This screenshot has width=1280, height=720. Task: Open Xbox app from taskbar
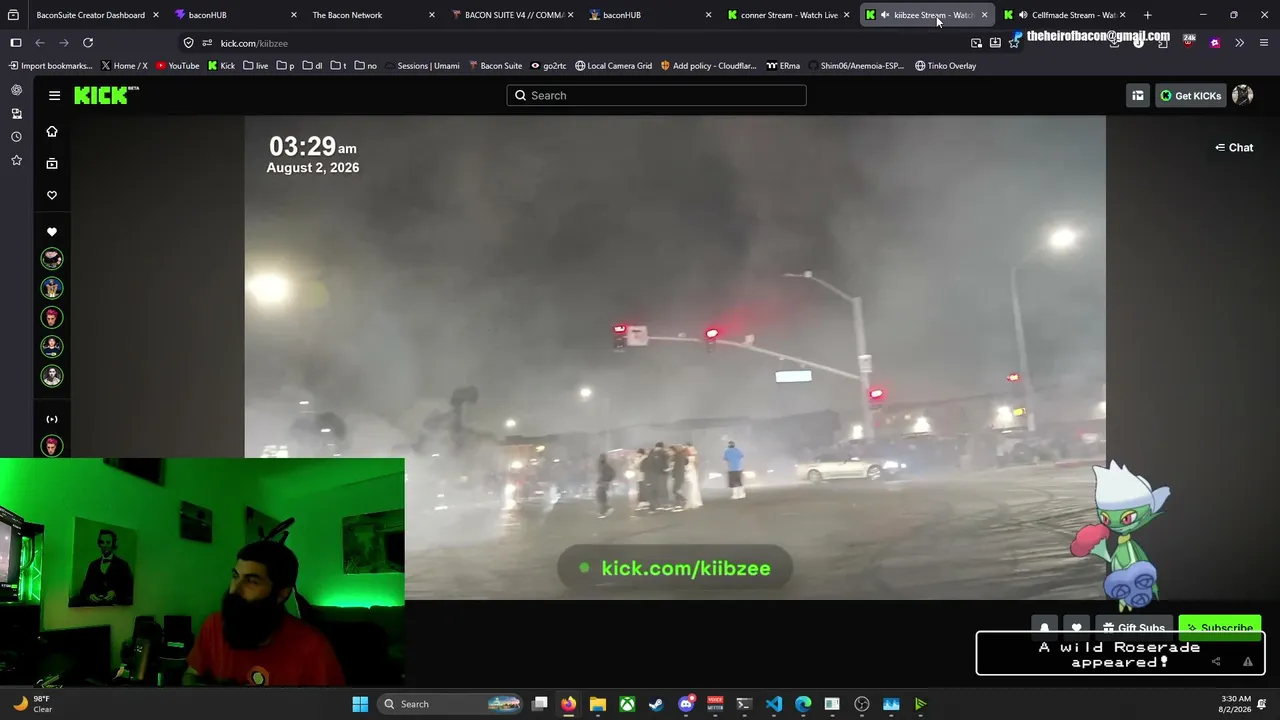point(627,704)
